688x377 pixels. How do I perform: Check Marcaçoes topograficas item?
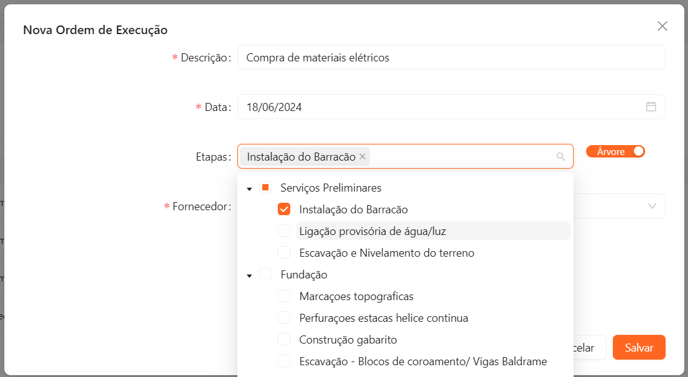click(284, 296)
